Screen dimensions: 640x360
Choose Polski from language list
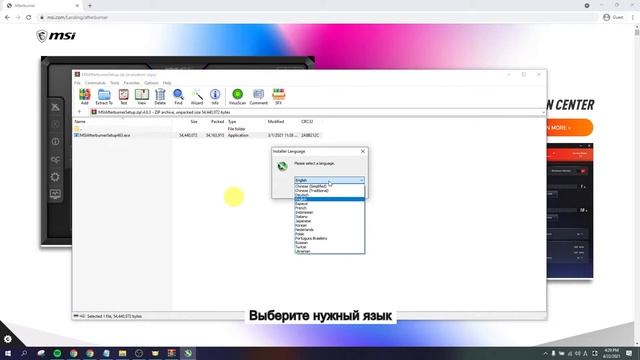tap(329, 234)
